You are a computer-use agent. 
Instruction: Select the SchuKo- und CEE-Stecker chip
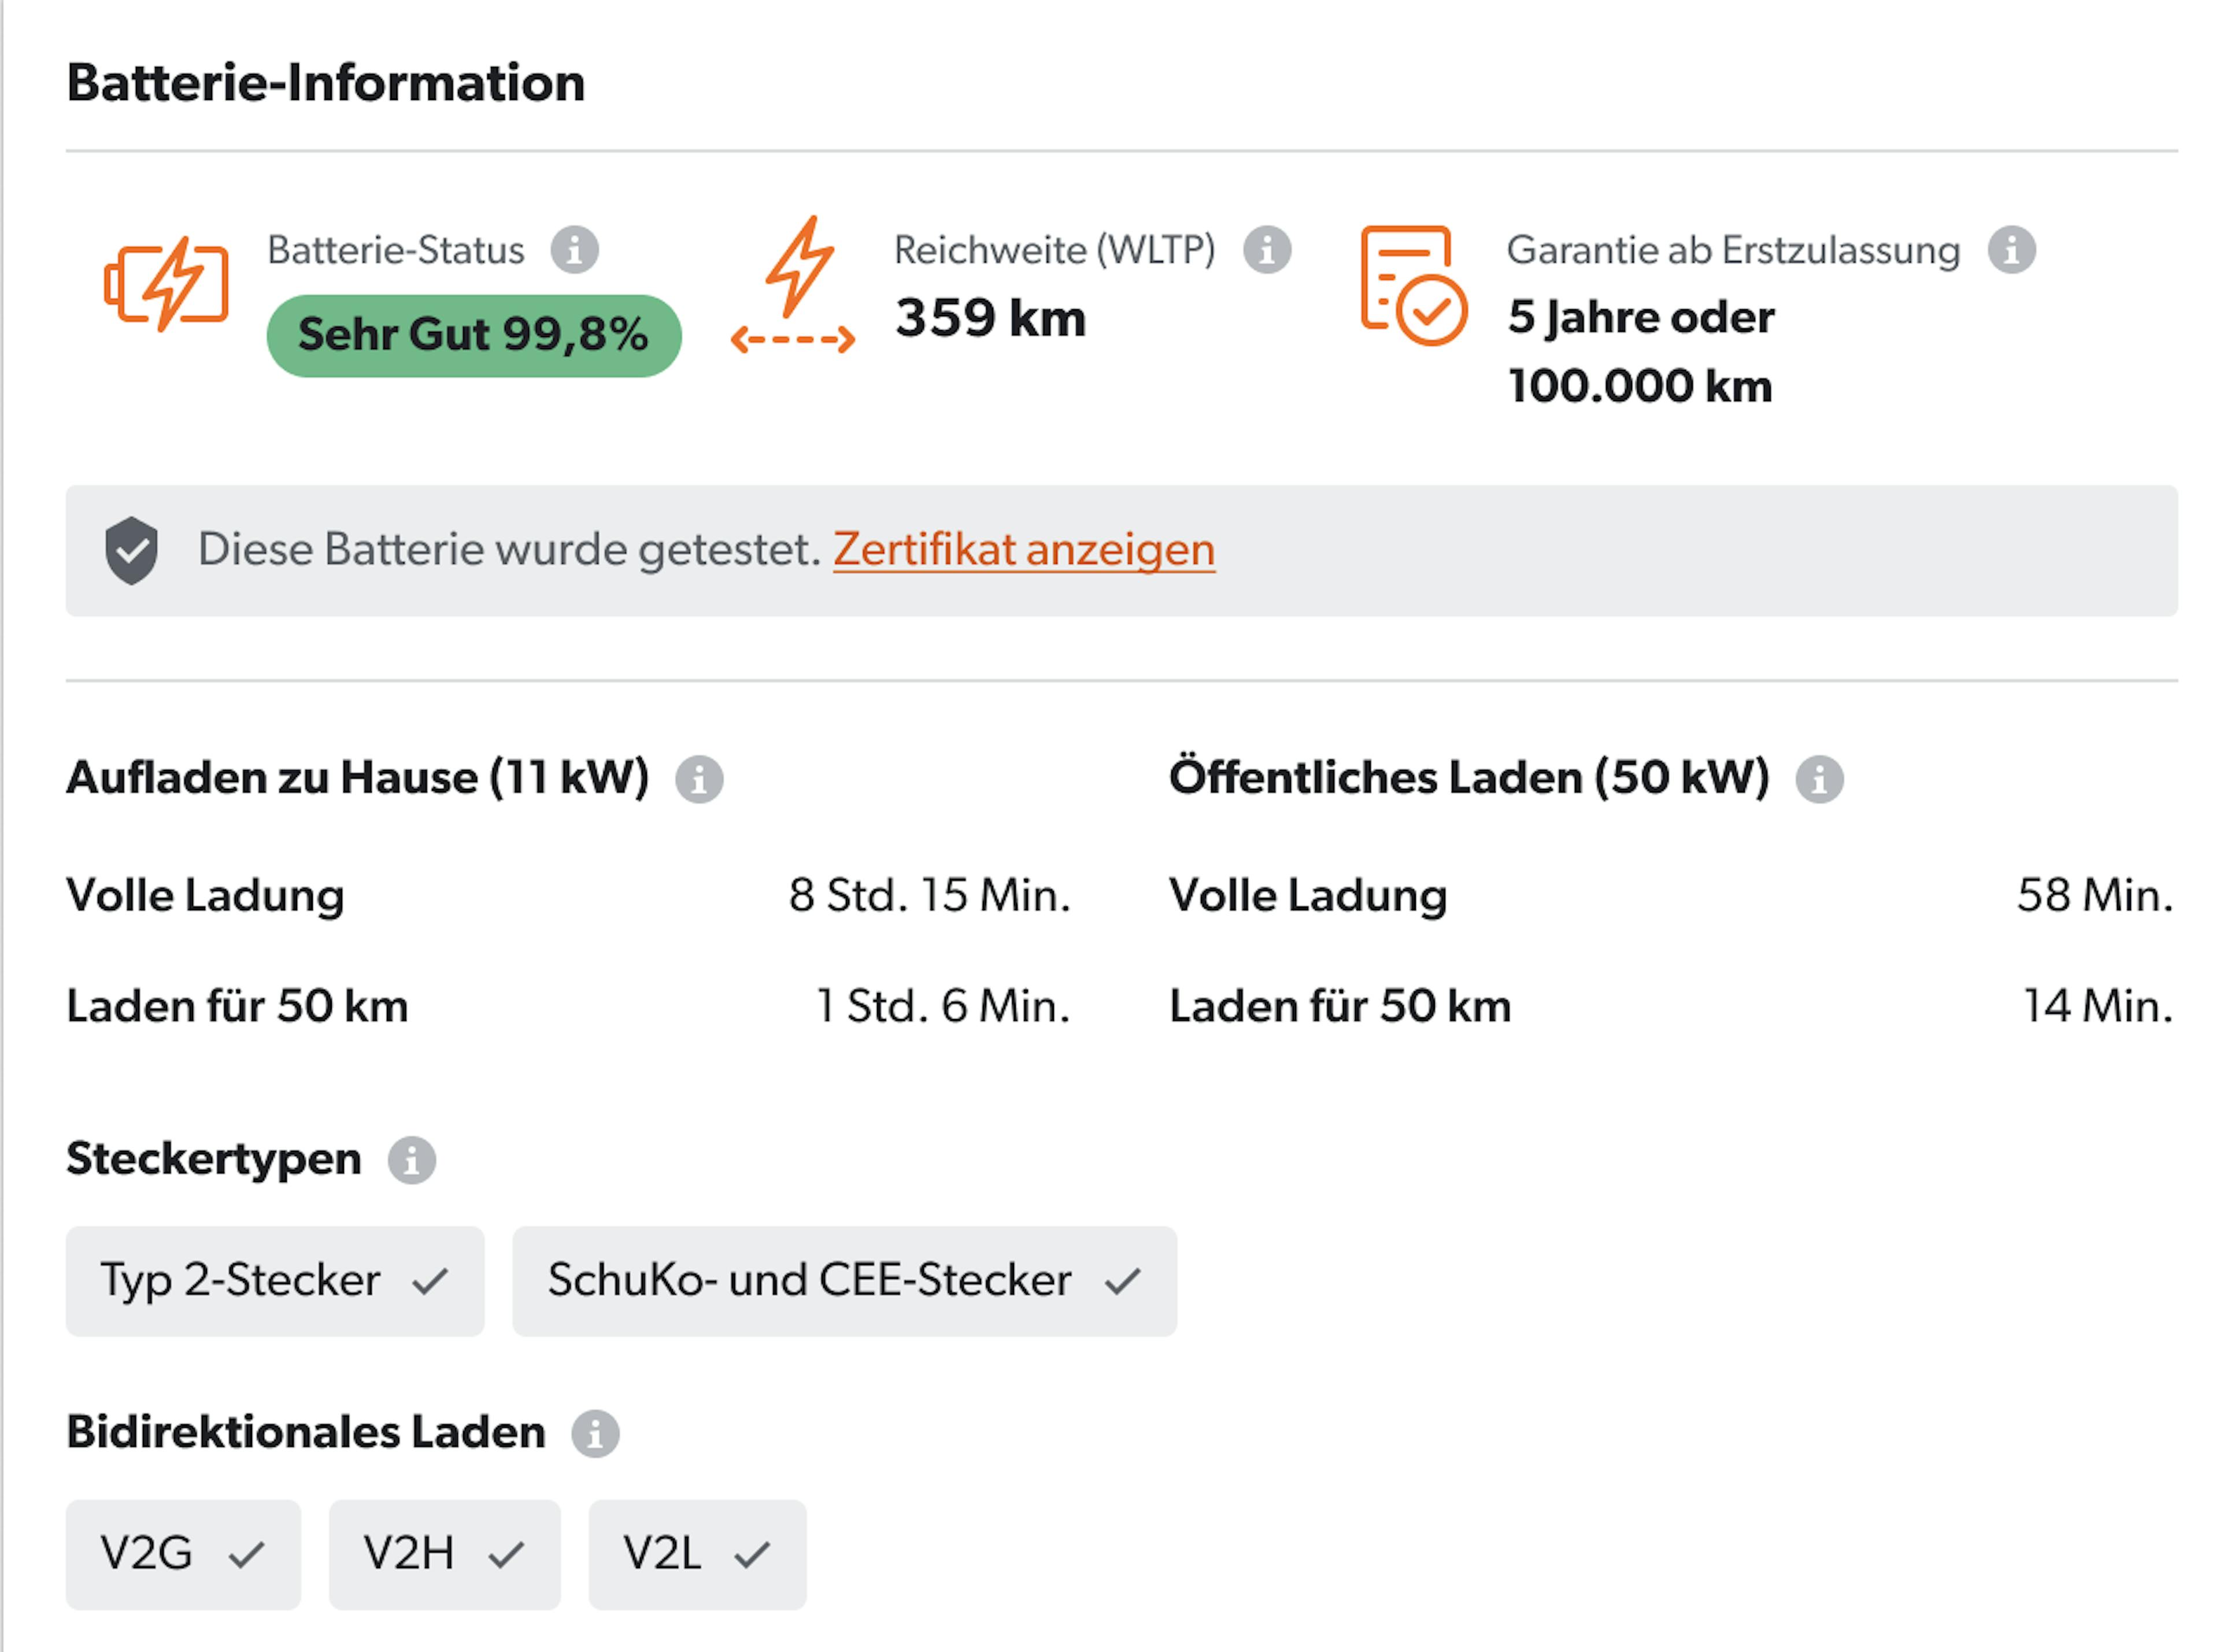coord(845,1281)
